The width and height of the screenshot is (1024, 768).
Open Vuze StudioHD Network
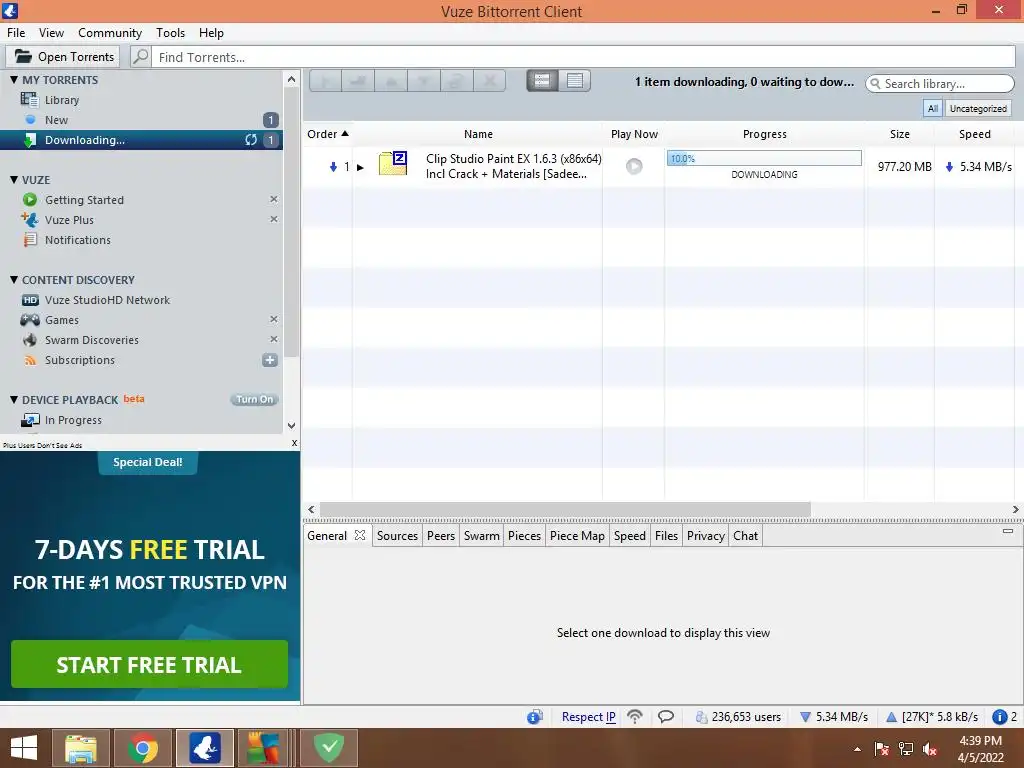(107, 300)
